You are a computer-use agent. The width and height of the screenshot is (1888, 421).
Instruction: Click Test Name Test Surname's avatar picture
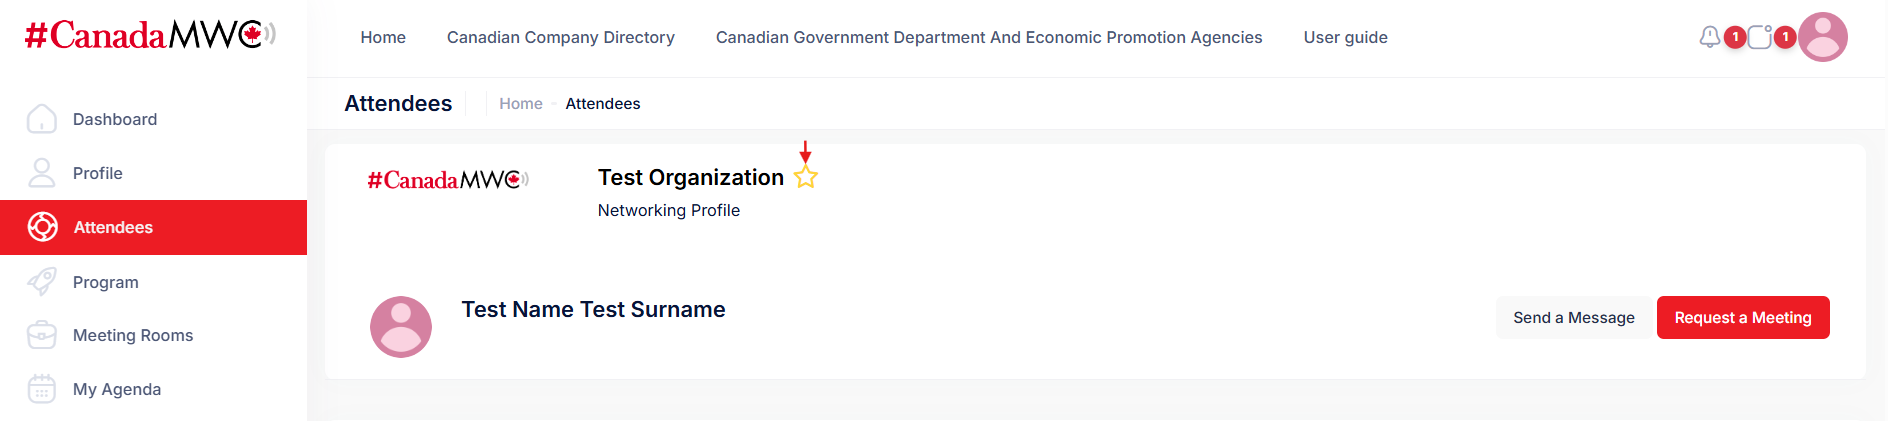(x=401, y=327)
